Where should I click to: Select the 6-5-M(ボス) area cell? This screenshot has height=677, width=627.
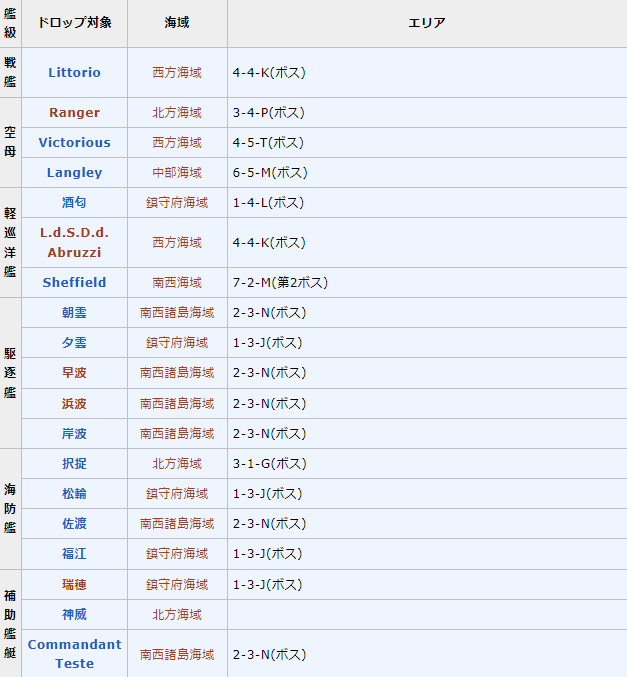[x=427, y=173]
